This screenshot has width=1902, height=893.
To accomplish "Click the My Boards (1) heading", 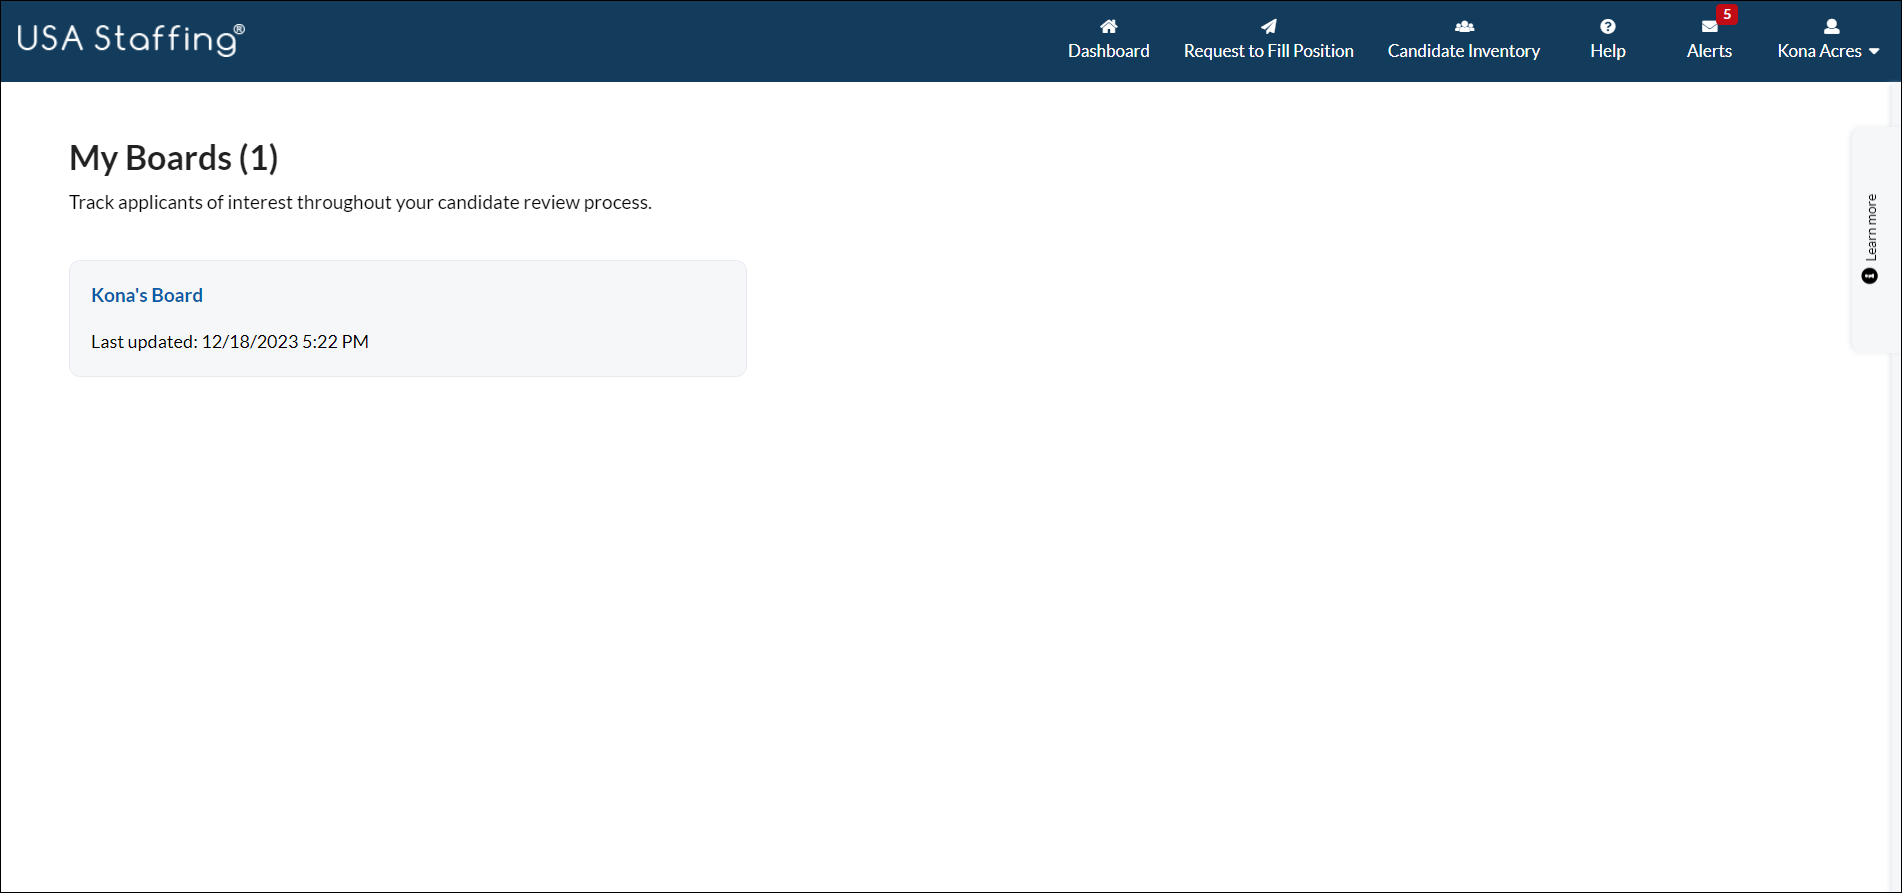I will [x=174, y=158].
